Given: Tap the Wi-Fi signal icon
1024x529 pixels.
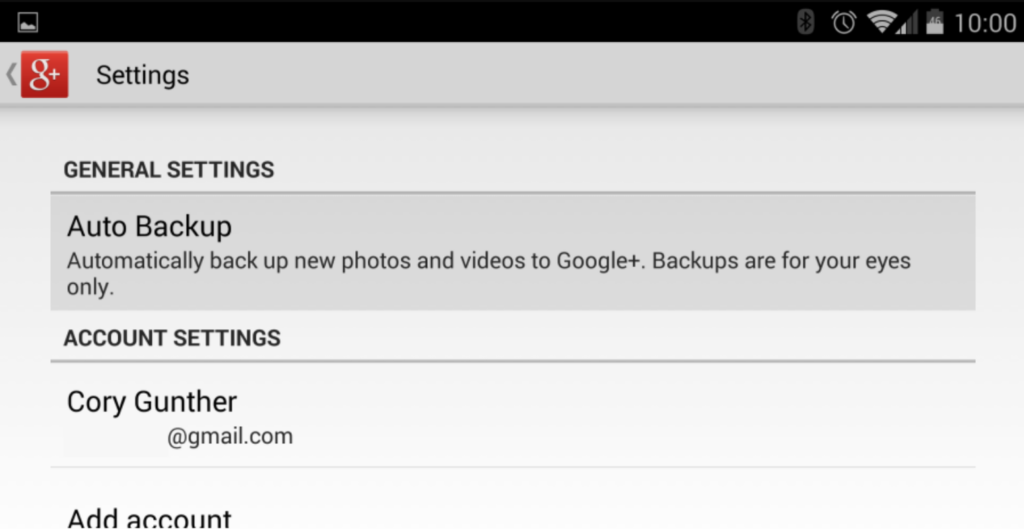Looking at the screenshot, I should 881,22.
